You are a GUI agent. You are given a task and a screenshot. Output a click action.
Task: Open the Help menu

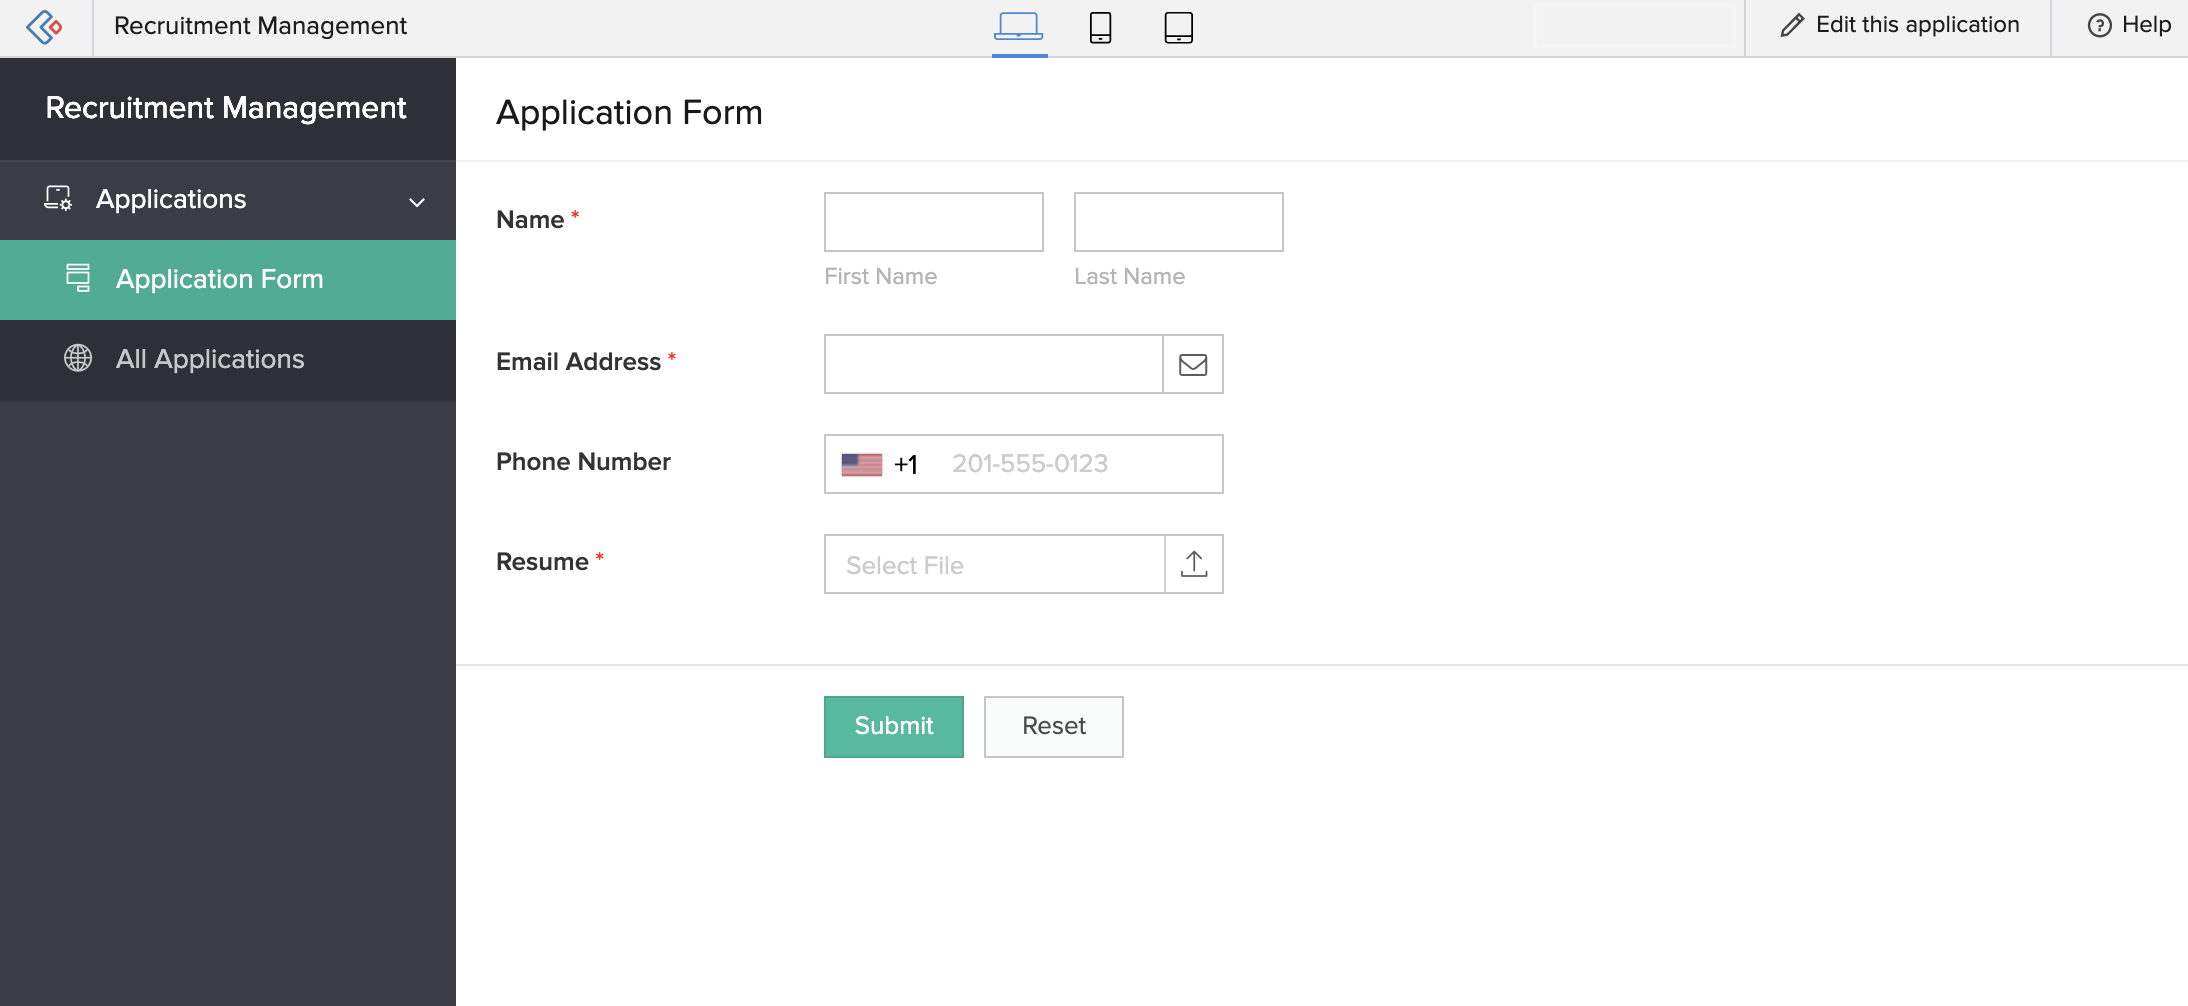(x=2129, y=26)
